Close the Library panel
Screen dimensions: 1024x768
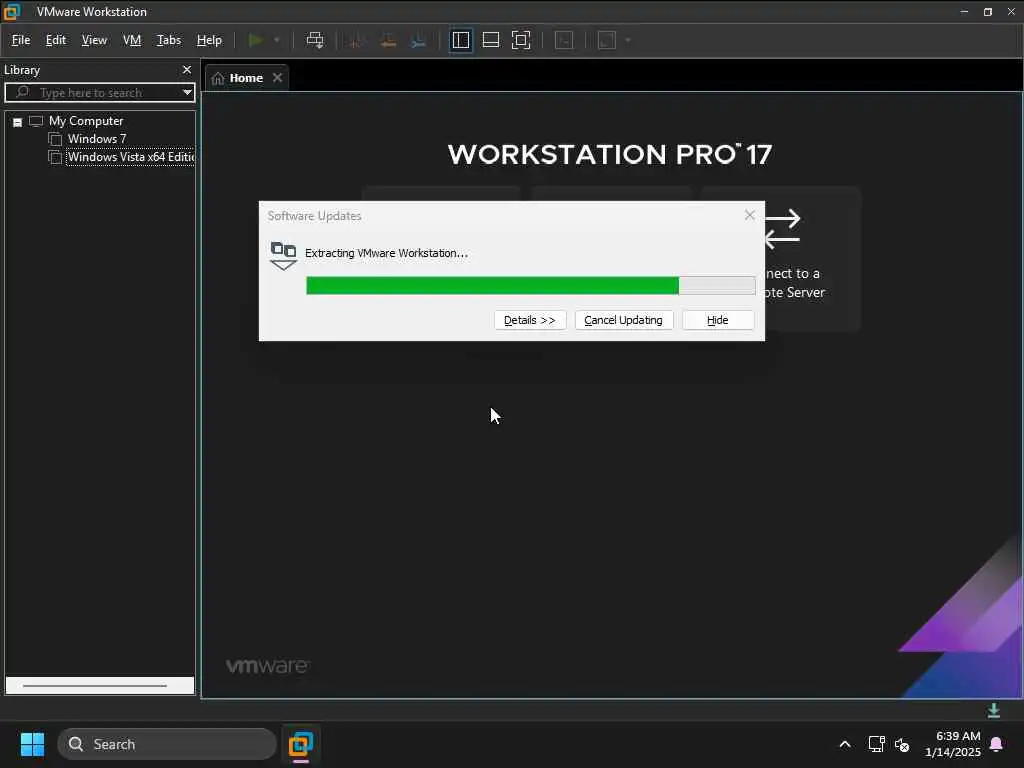(187, 70)
